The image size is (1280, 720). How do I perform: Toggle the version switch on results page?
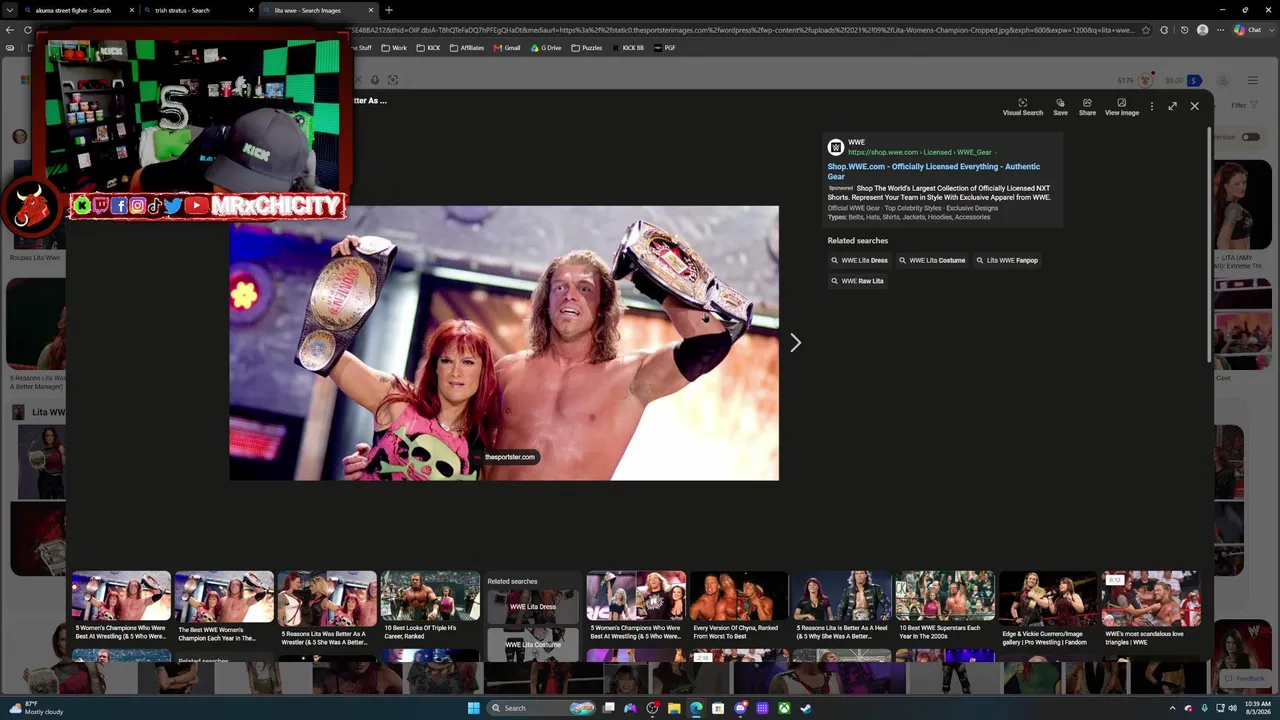tap(1250, 137)
